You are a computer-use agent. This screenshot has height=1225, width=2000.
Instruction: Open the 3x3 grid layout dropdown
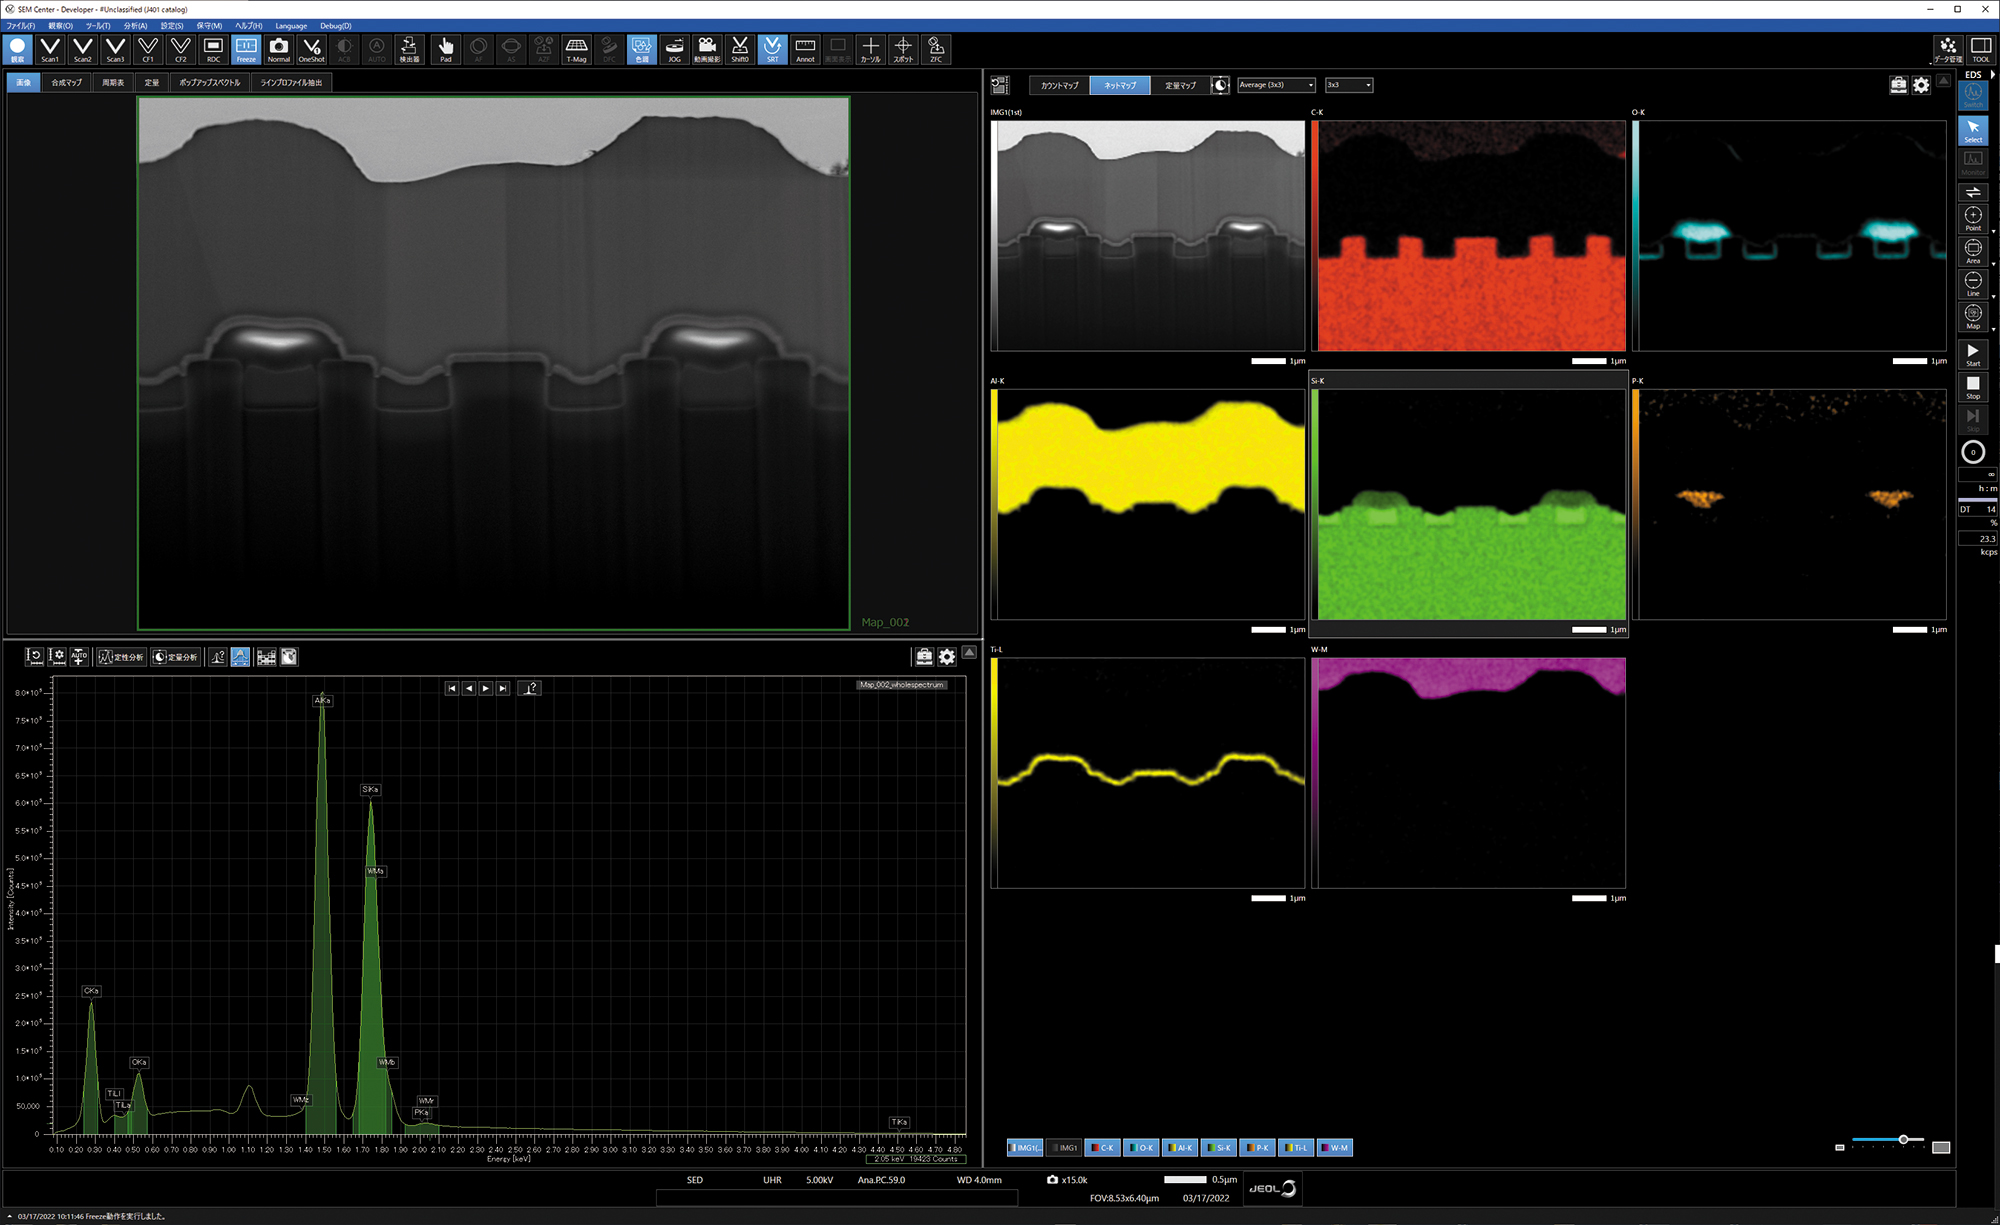(1348, 85)
